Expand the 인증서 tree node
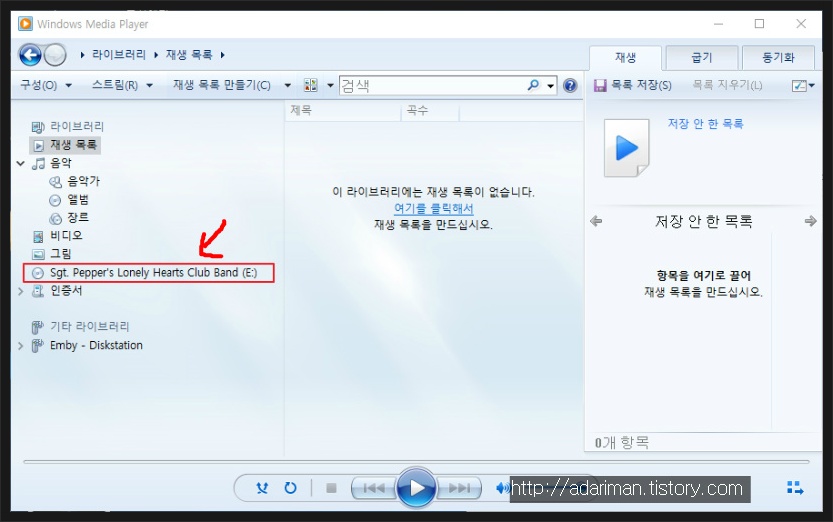833x522 pixels. click(x=20, y=291)
